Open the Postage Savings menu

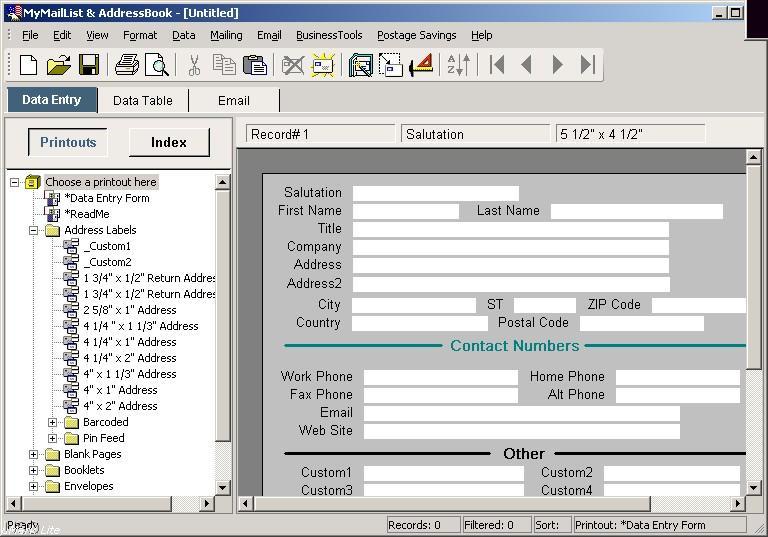tap(416, 35)
